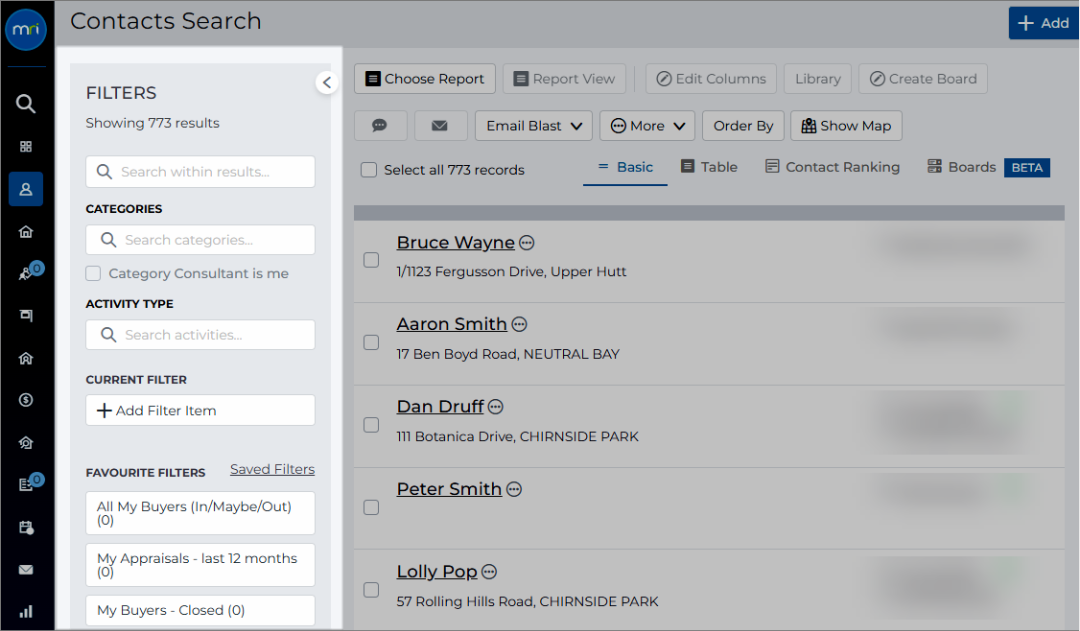Image resolution: width=1080 pixels, height=631 pixels.
Task: Open Dan Druff contact link
Action: pyautogui.click(x=440, y=407)
